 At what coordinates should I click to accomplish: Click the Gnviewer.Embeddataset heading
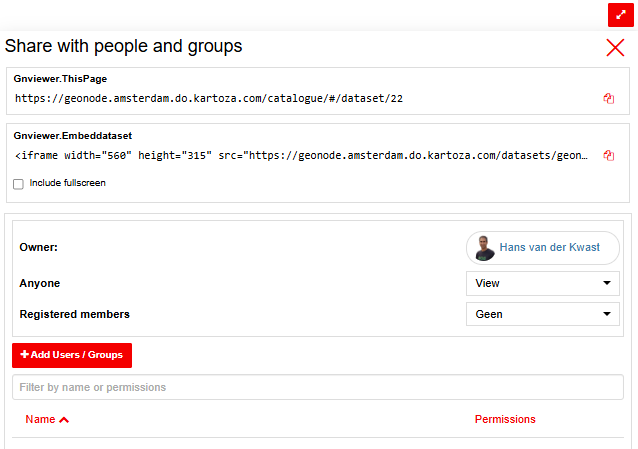point(73,136)
